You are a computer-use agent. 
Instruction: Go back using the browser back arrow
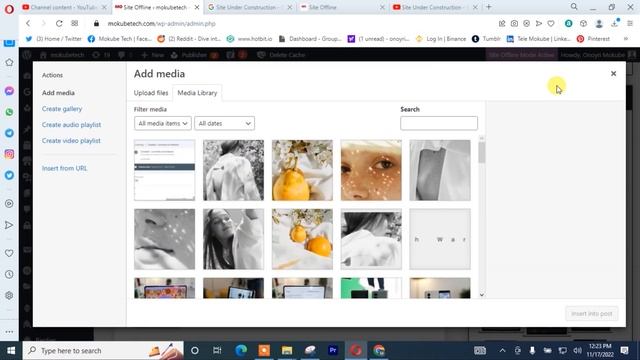[x=28, y=24]
